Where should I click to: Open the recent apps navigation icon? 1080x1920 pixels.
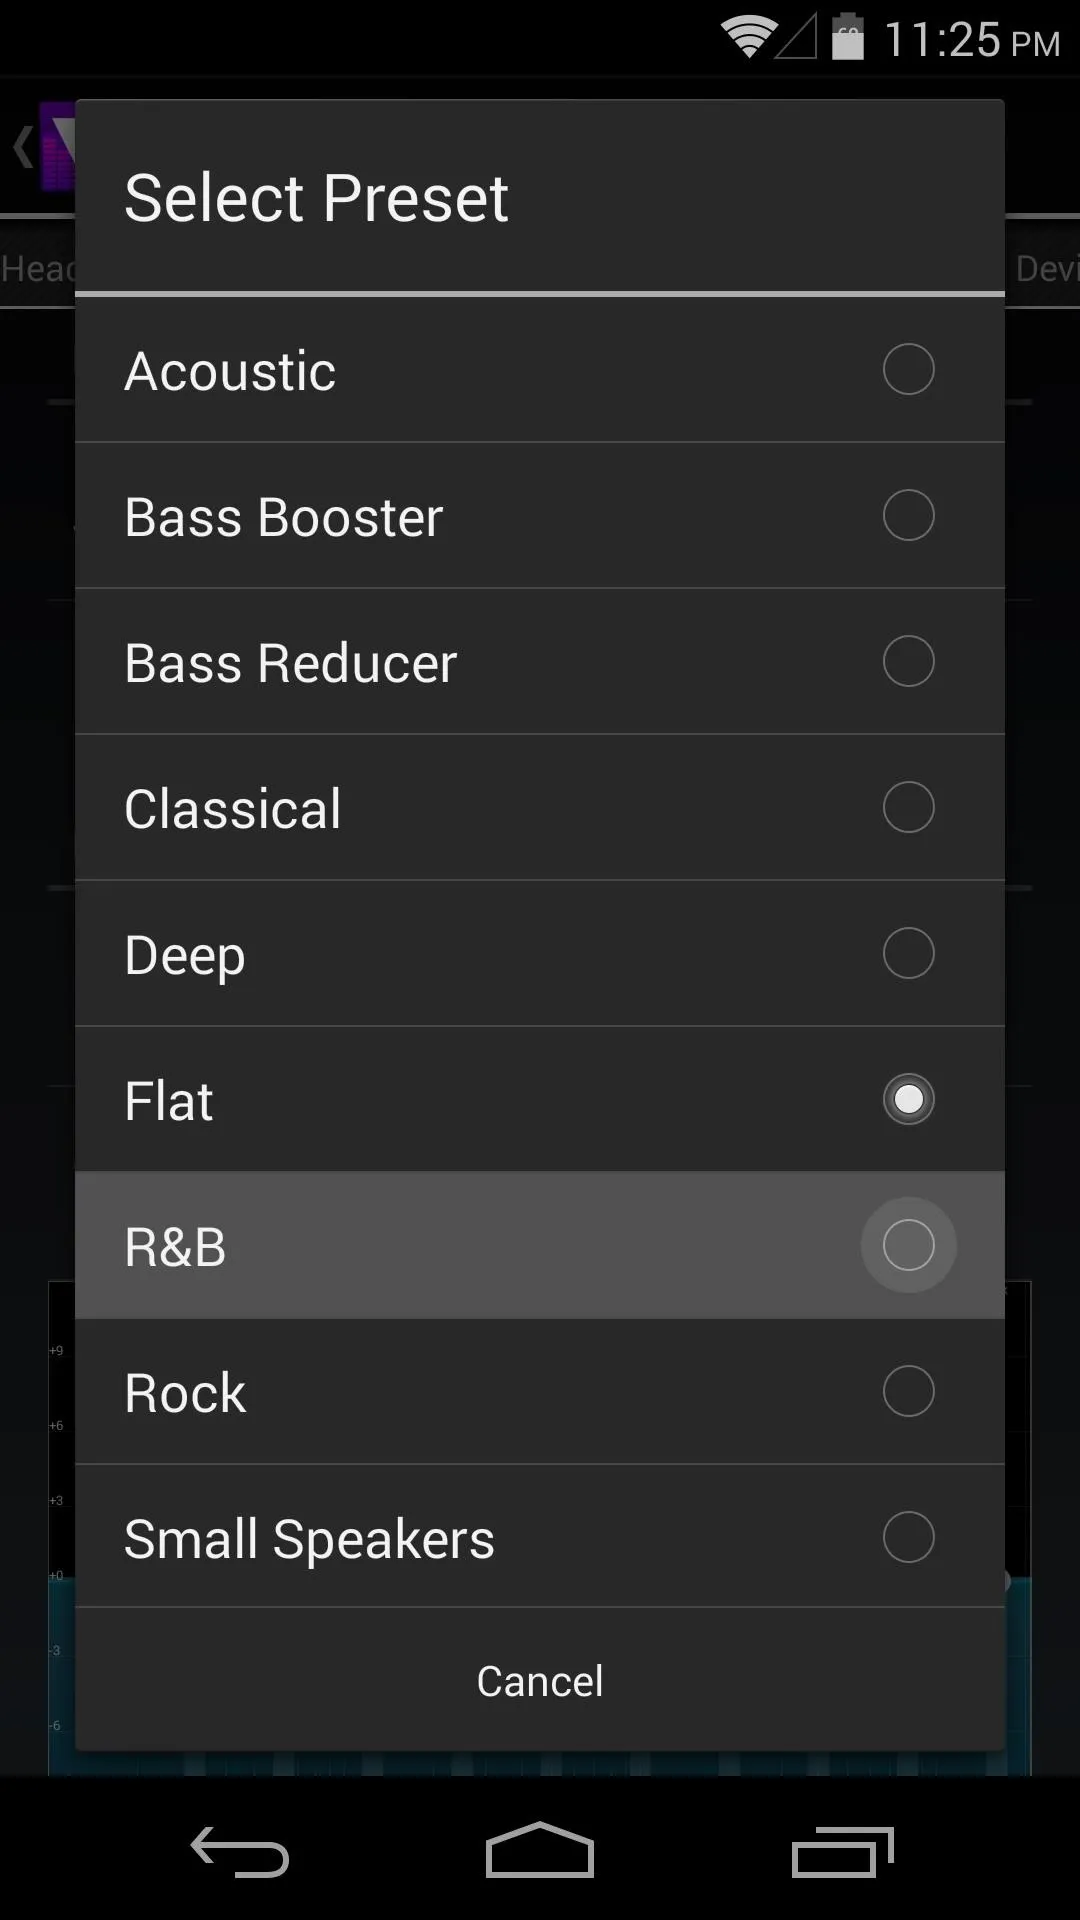pyautogui.click(x=842, y=1852)
